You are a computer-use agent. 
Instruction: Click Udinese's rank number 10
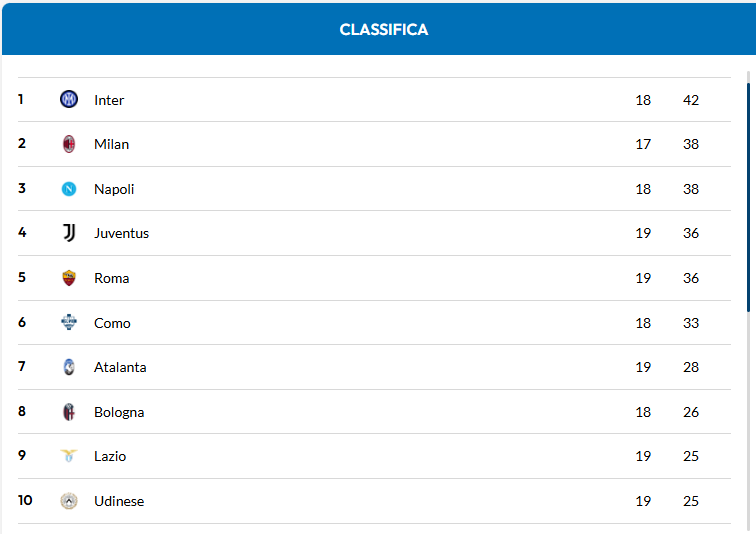point(25,501)
